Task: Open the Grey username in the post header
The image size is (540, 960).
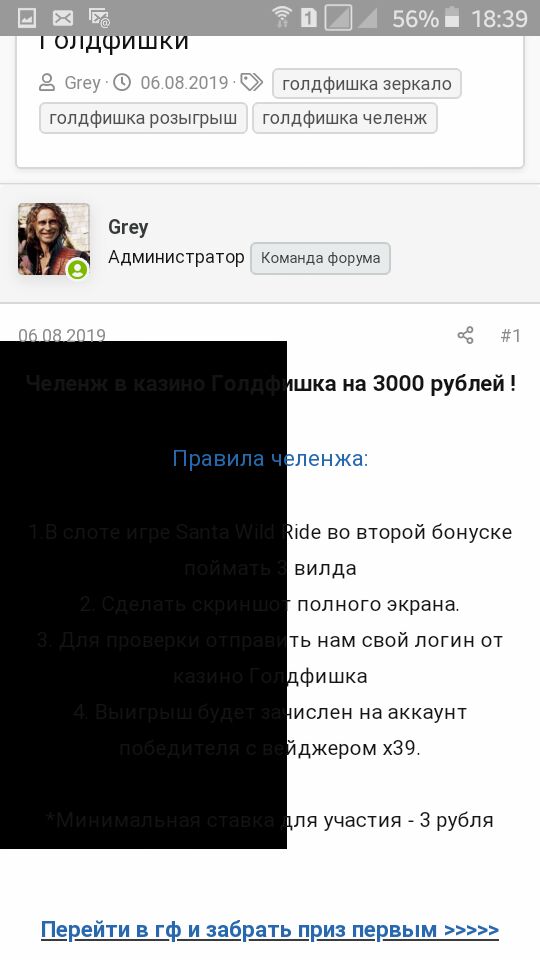Action: click(128, 227)
